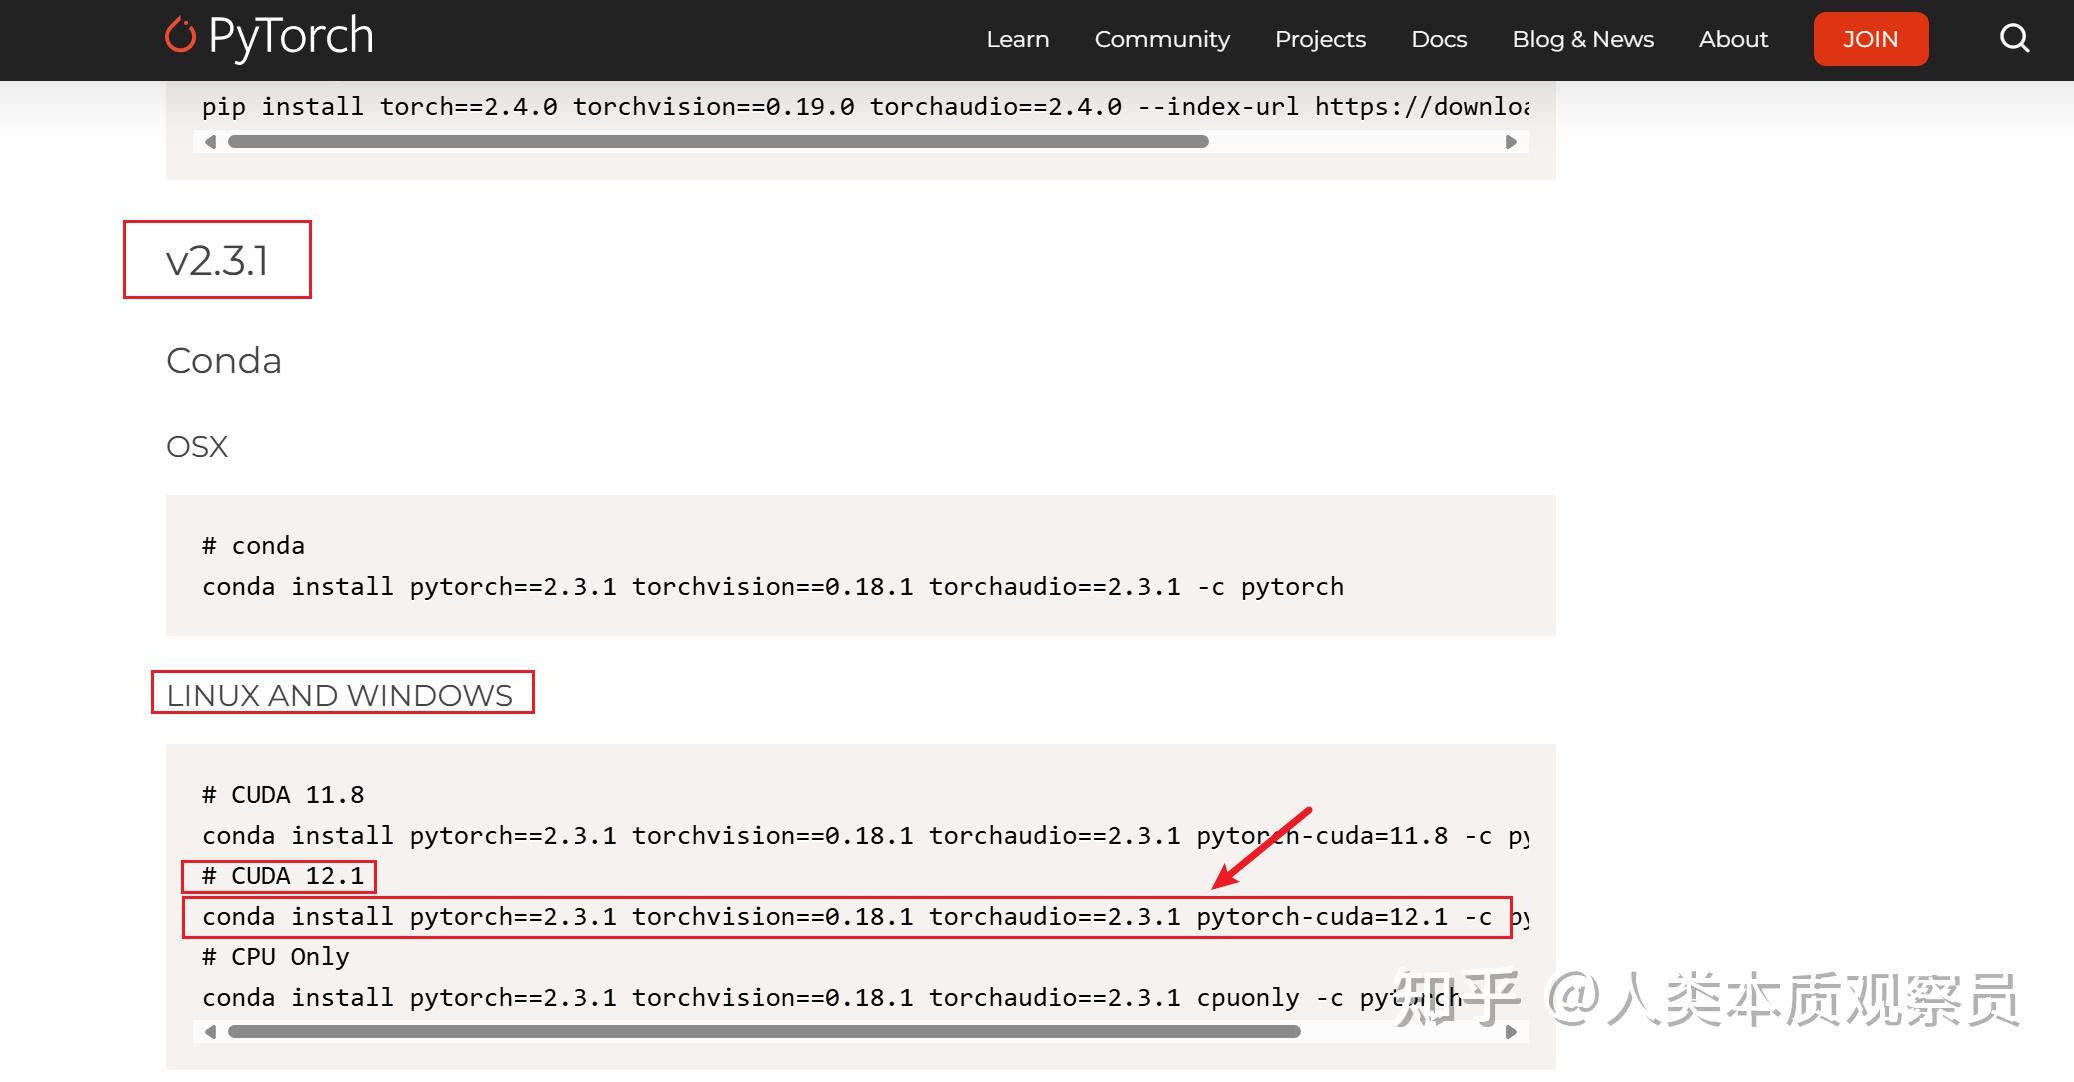The height and width of the screenshot is (1082, 2074).
Task: Click the horizontal scrollbar under the pip install command
Action: [x=718, y=142]
